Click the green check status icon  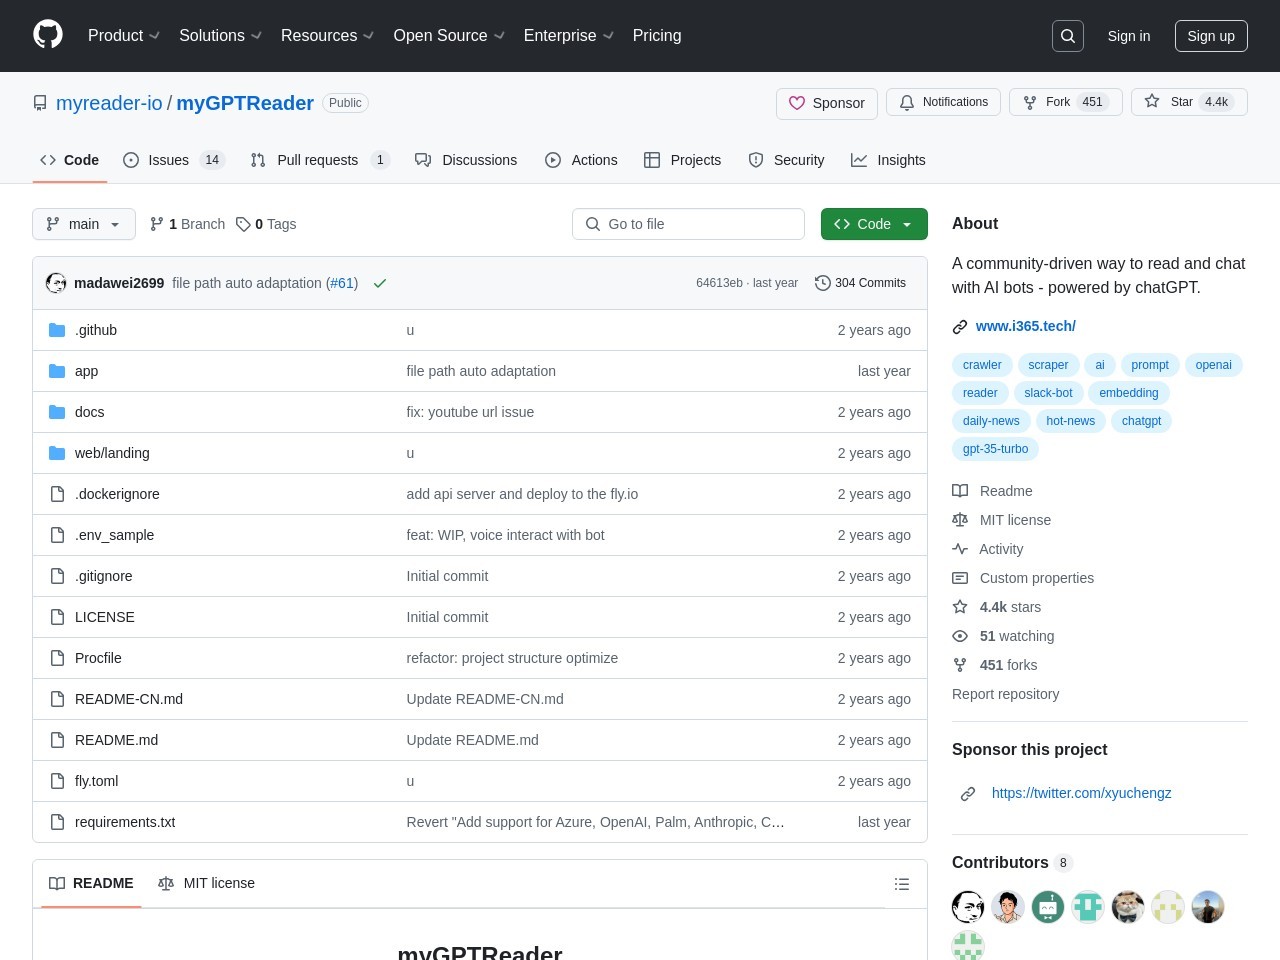[x=380, y=283]
